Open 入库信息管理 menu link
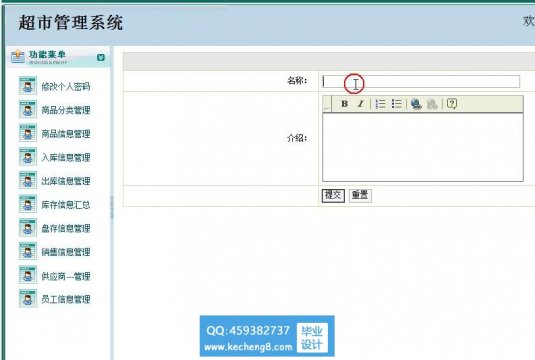 click(x=66, y=157)
